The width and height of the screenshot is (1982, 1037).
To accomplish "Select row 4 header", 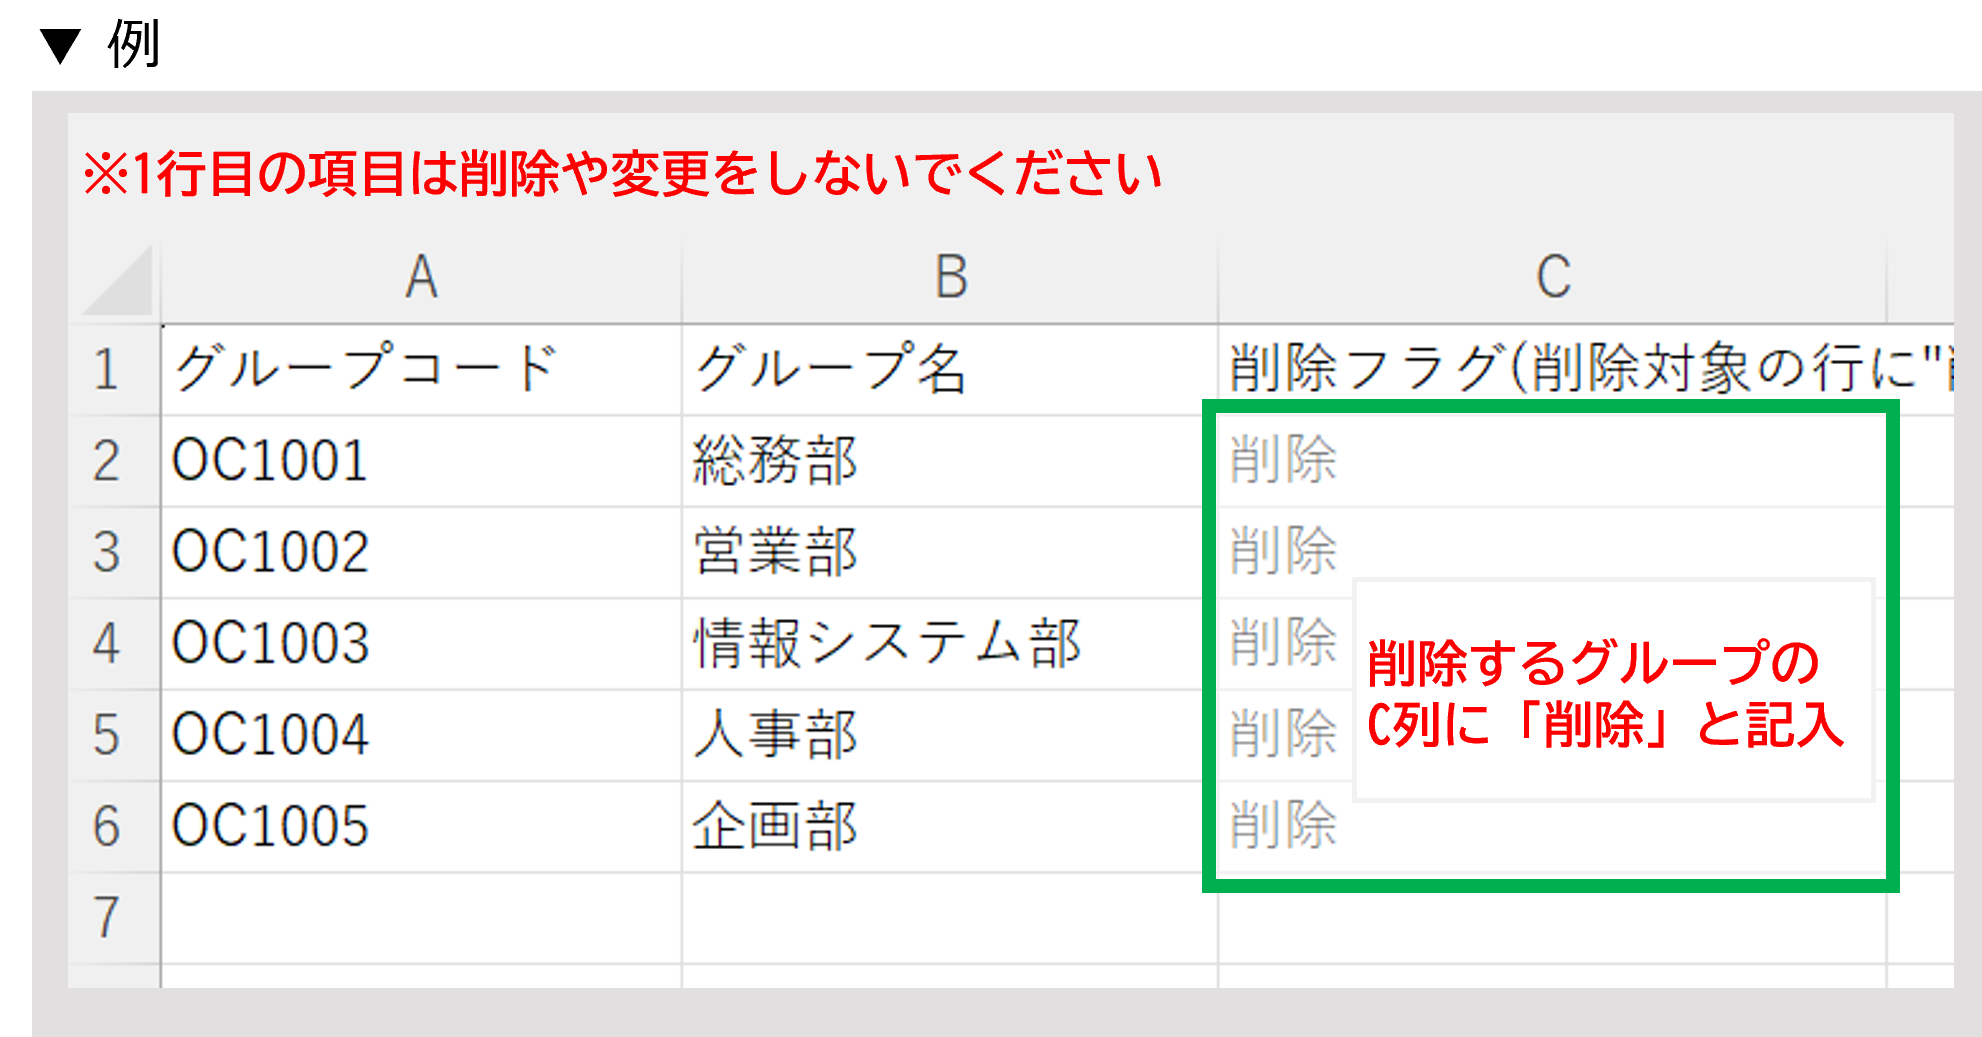I will 108,644.
